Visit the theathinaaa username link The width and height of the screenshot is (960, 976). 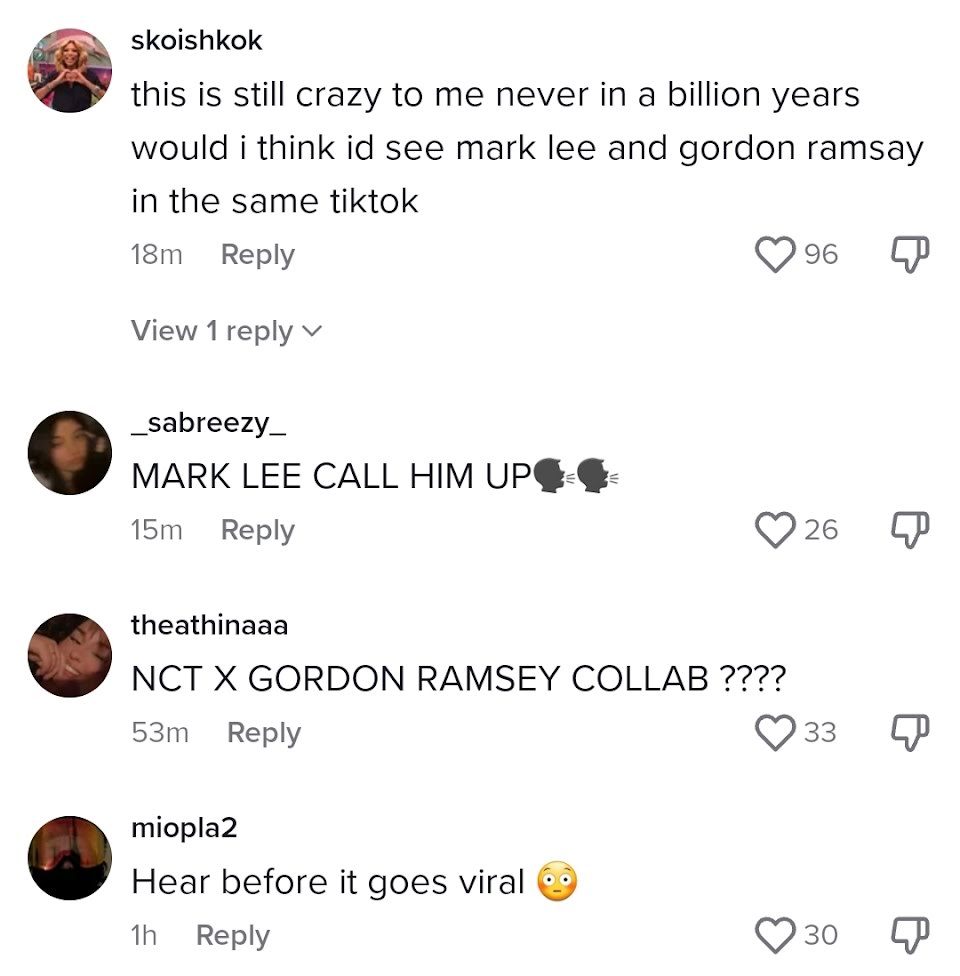pyautogui.click(x=210, y=625)
